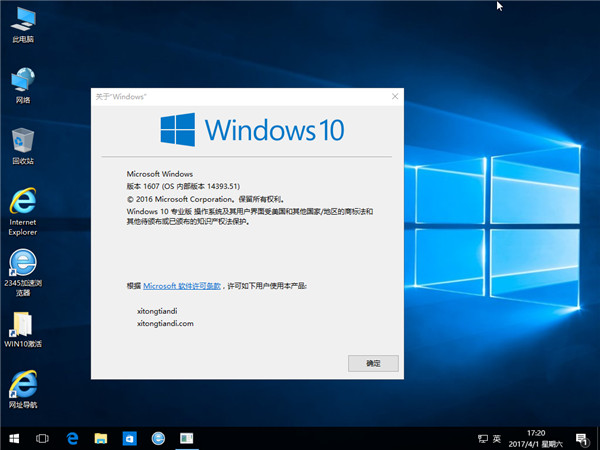Select the 网址导航 desktop shortcut
The width and height of the screenshot is (600, 450).
(23, 389)
